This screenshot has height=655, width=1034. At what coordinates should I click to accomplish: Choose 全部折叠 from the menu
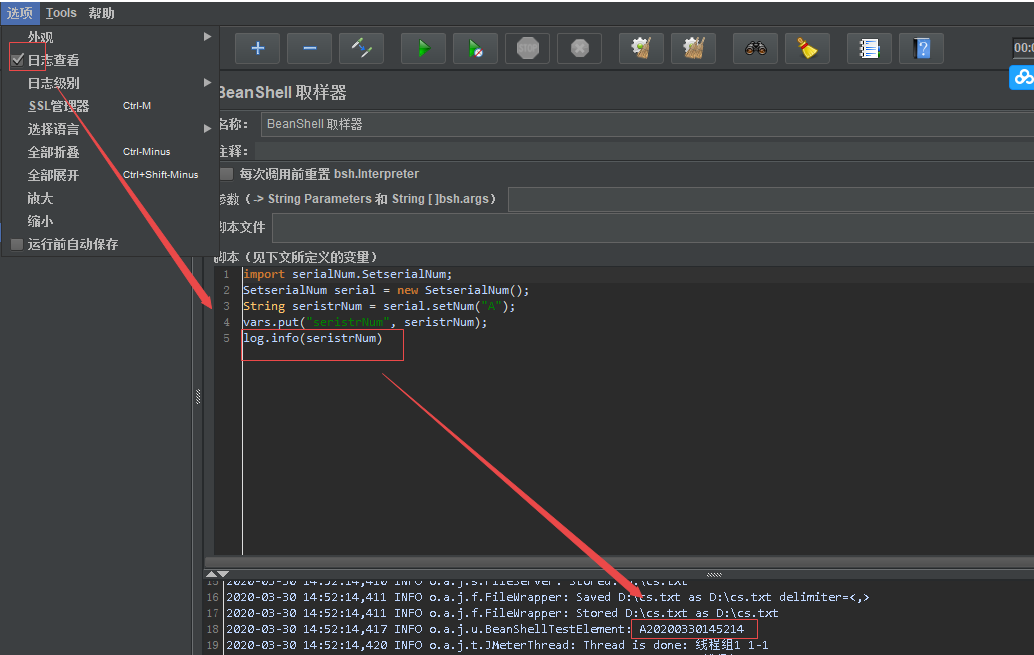point(109,152)
